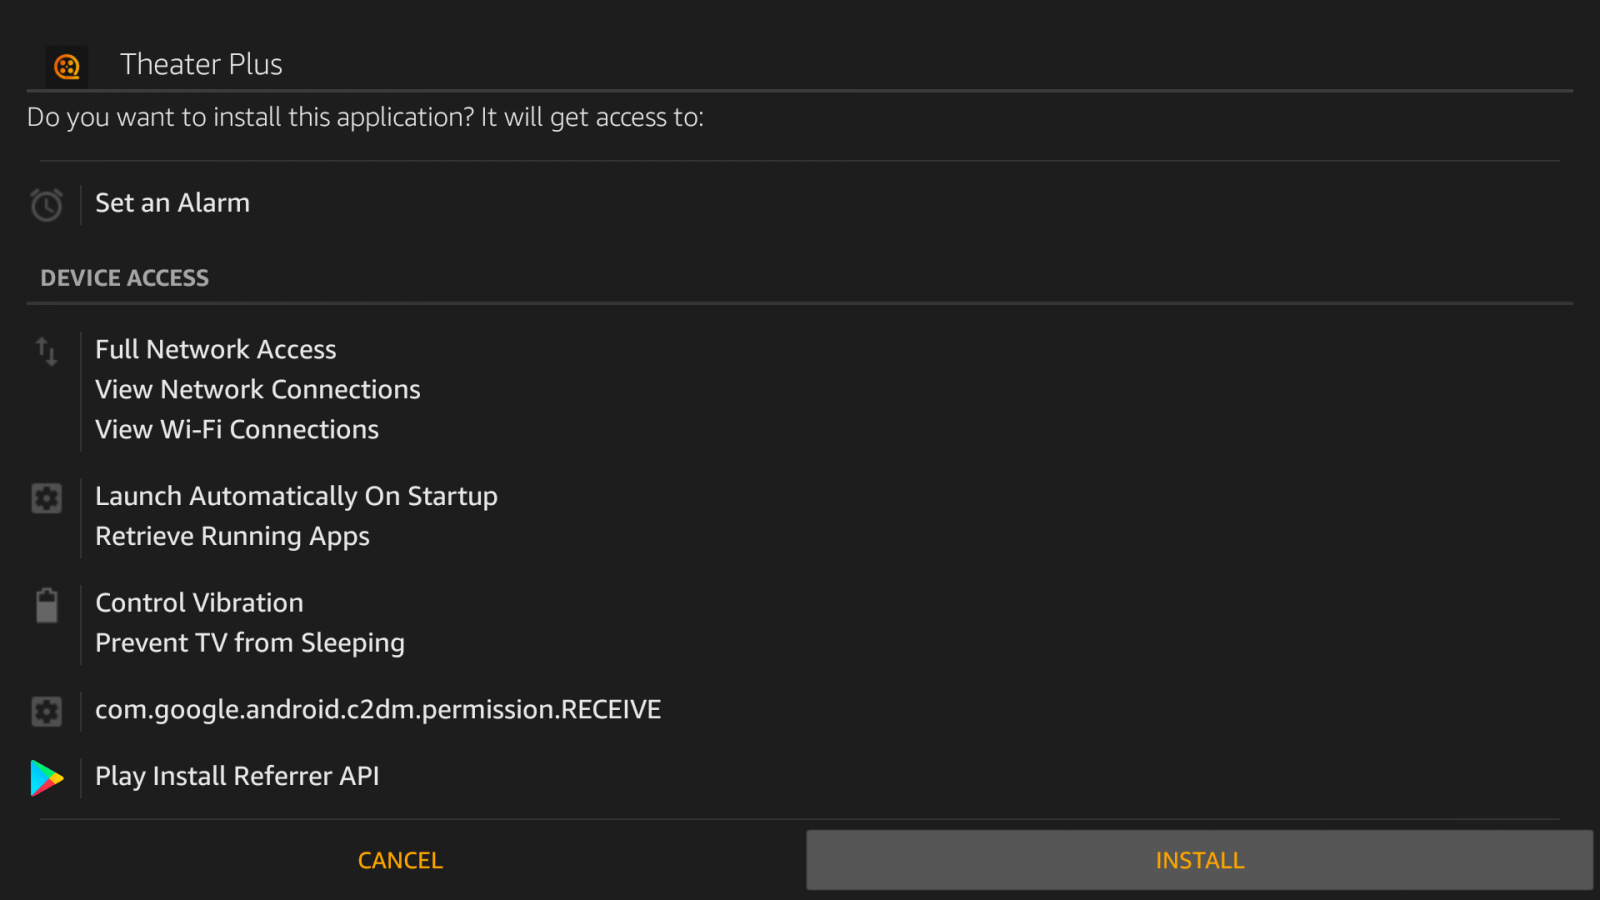The image size is (1600, 900).
Task: Select Control Vibration permission
Action: coord(199,603)
